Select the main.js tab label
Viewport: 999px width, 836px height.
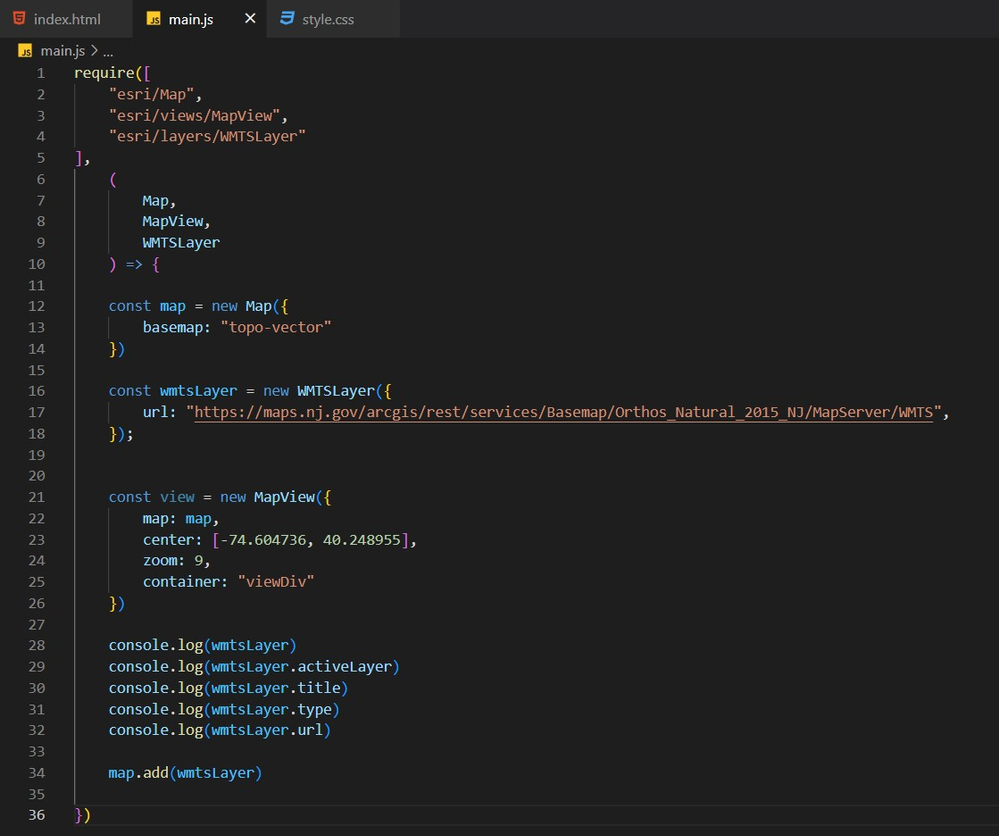[191, 19]
